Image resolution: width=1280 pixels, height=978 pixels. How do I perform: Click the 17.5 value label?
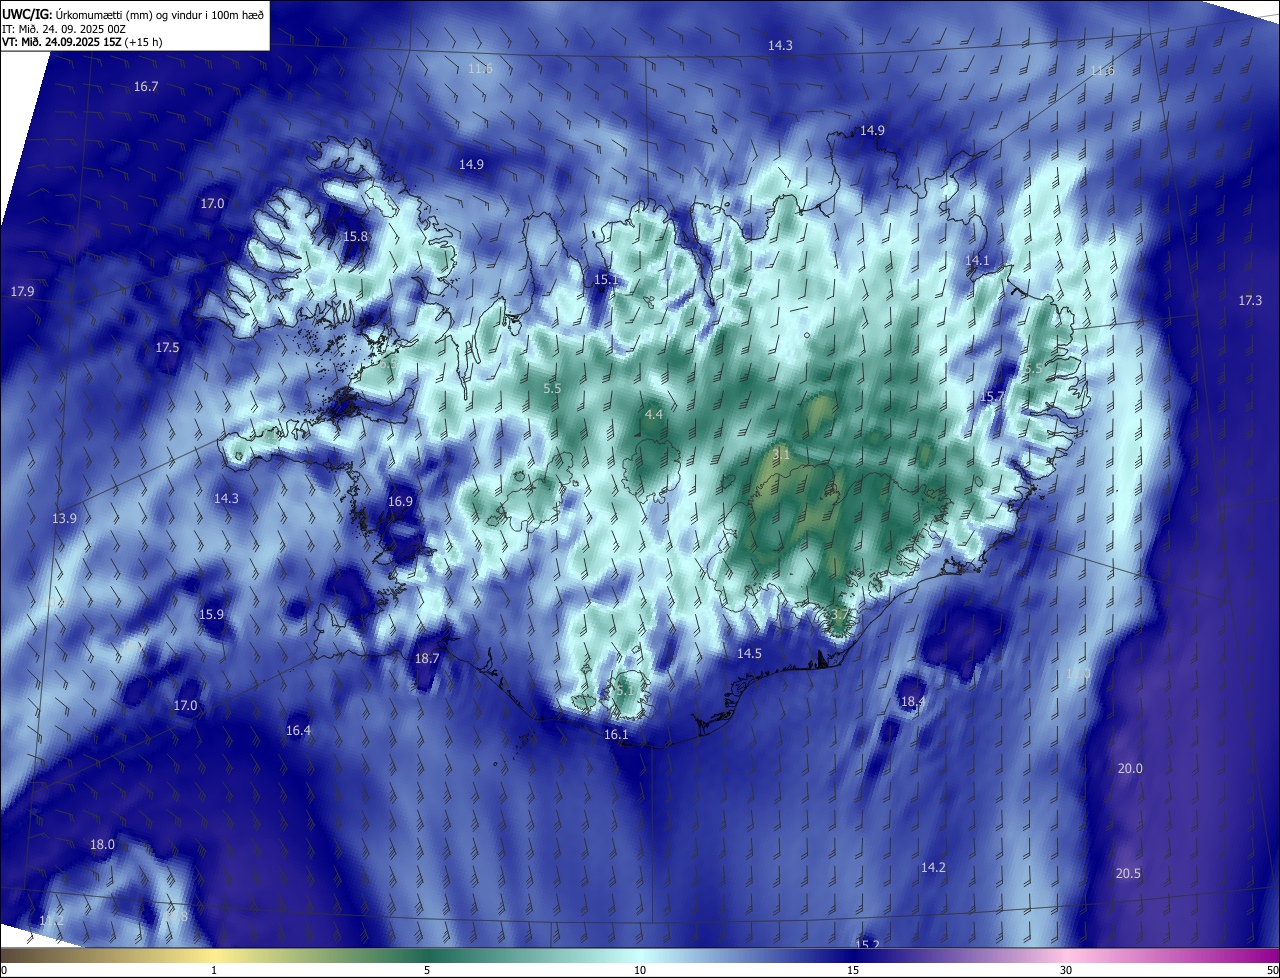pos(167,348)
